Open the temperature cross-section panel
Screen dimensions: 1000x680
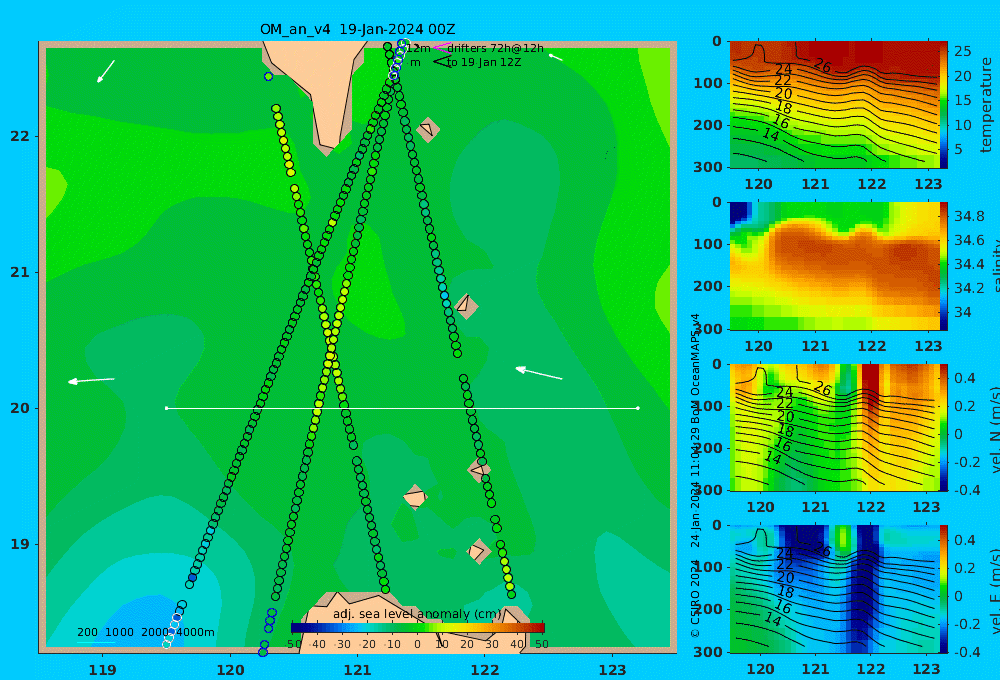(x=834, y=105)
